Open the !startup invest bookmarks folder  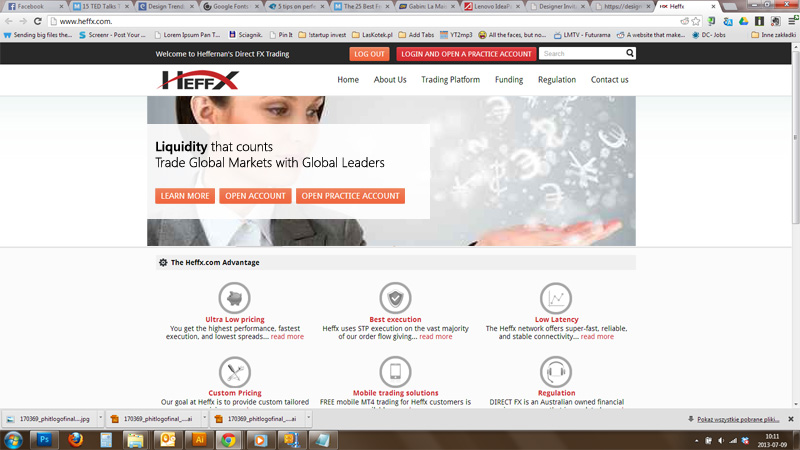[x=322, y=35]
